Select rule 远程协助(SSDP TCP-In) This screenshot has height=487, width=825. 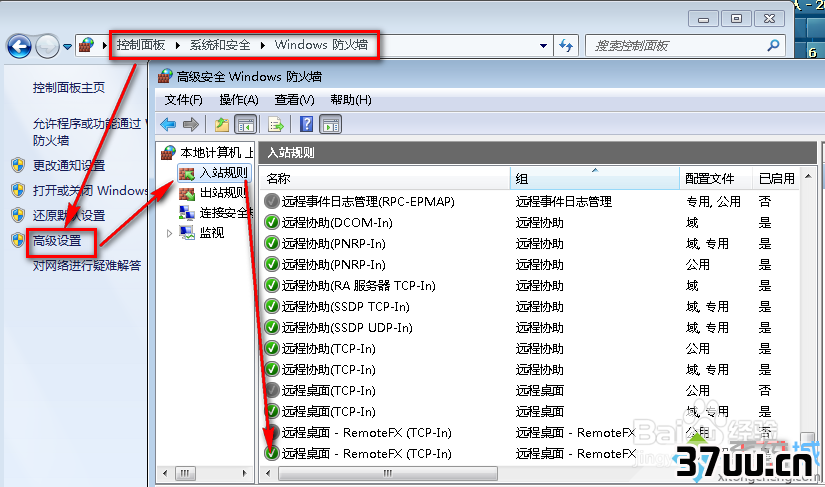coord(346,307)
